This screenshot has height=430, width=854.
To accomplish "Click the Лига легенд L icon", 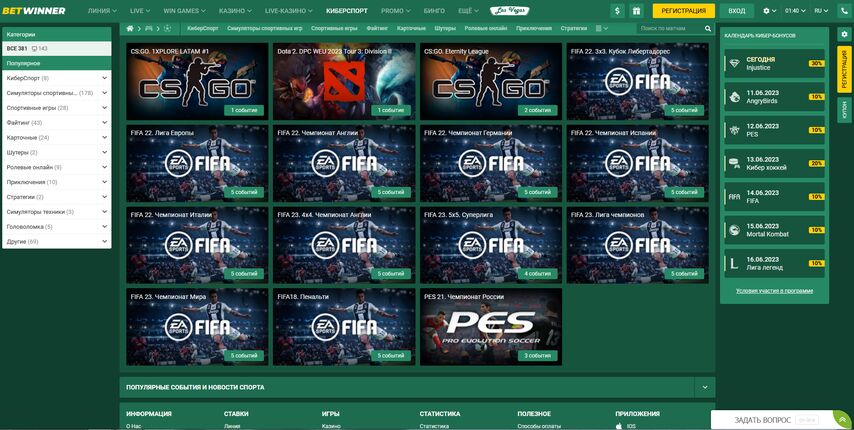I will click(x=734, y=263).
